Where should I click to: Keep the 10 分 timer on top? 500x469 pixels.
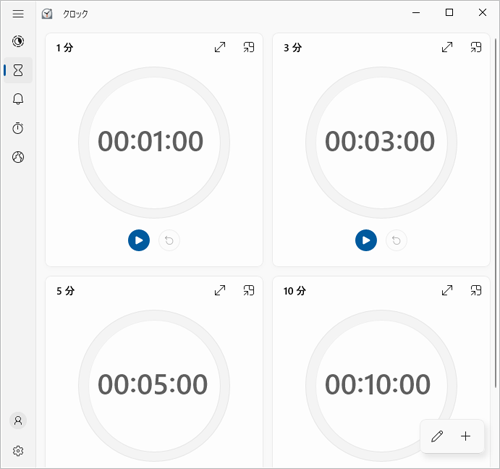point(476,290)
